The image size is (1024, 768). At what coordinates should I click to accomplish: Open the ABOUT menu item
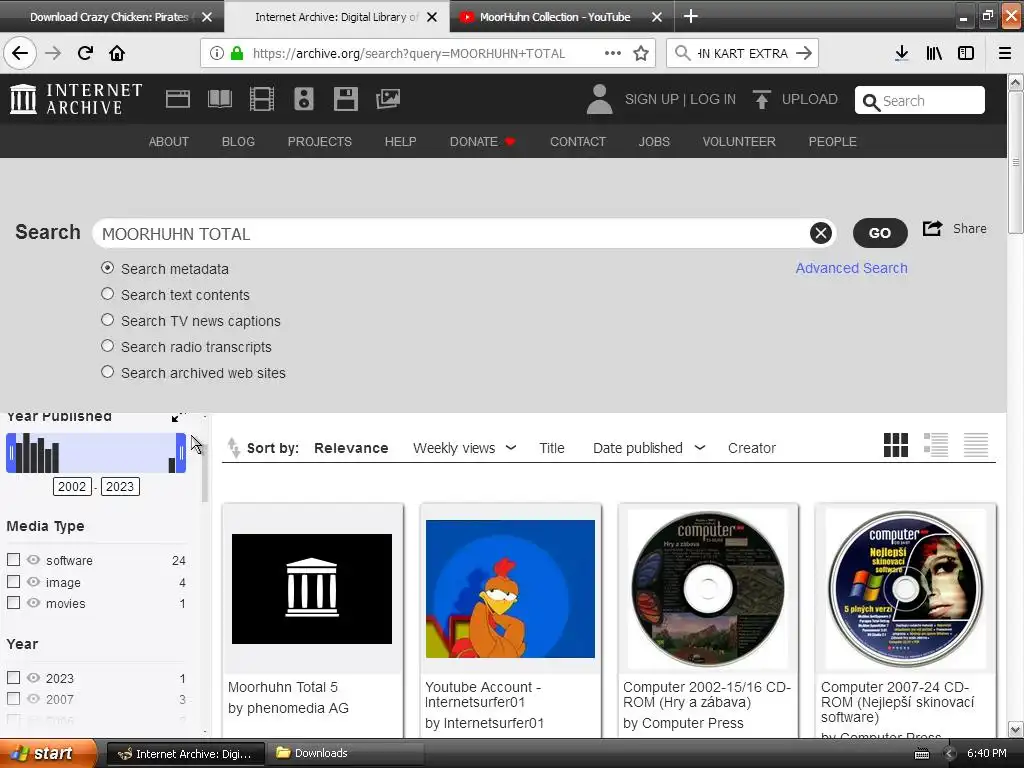click(168, 142)
